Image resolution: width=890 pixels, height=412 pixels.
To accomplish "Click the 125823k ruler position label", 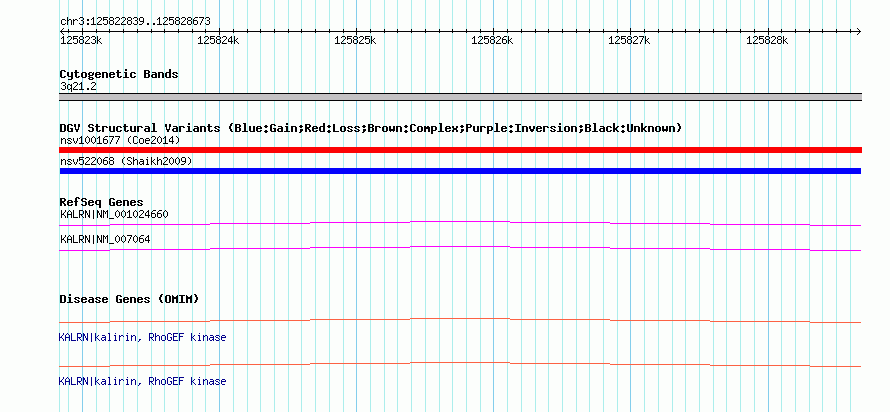I will tap(81, 41).
